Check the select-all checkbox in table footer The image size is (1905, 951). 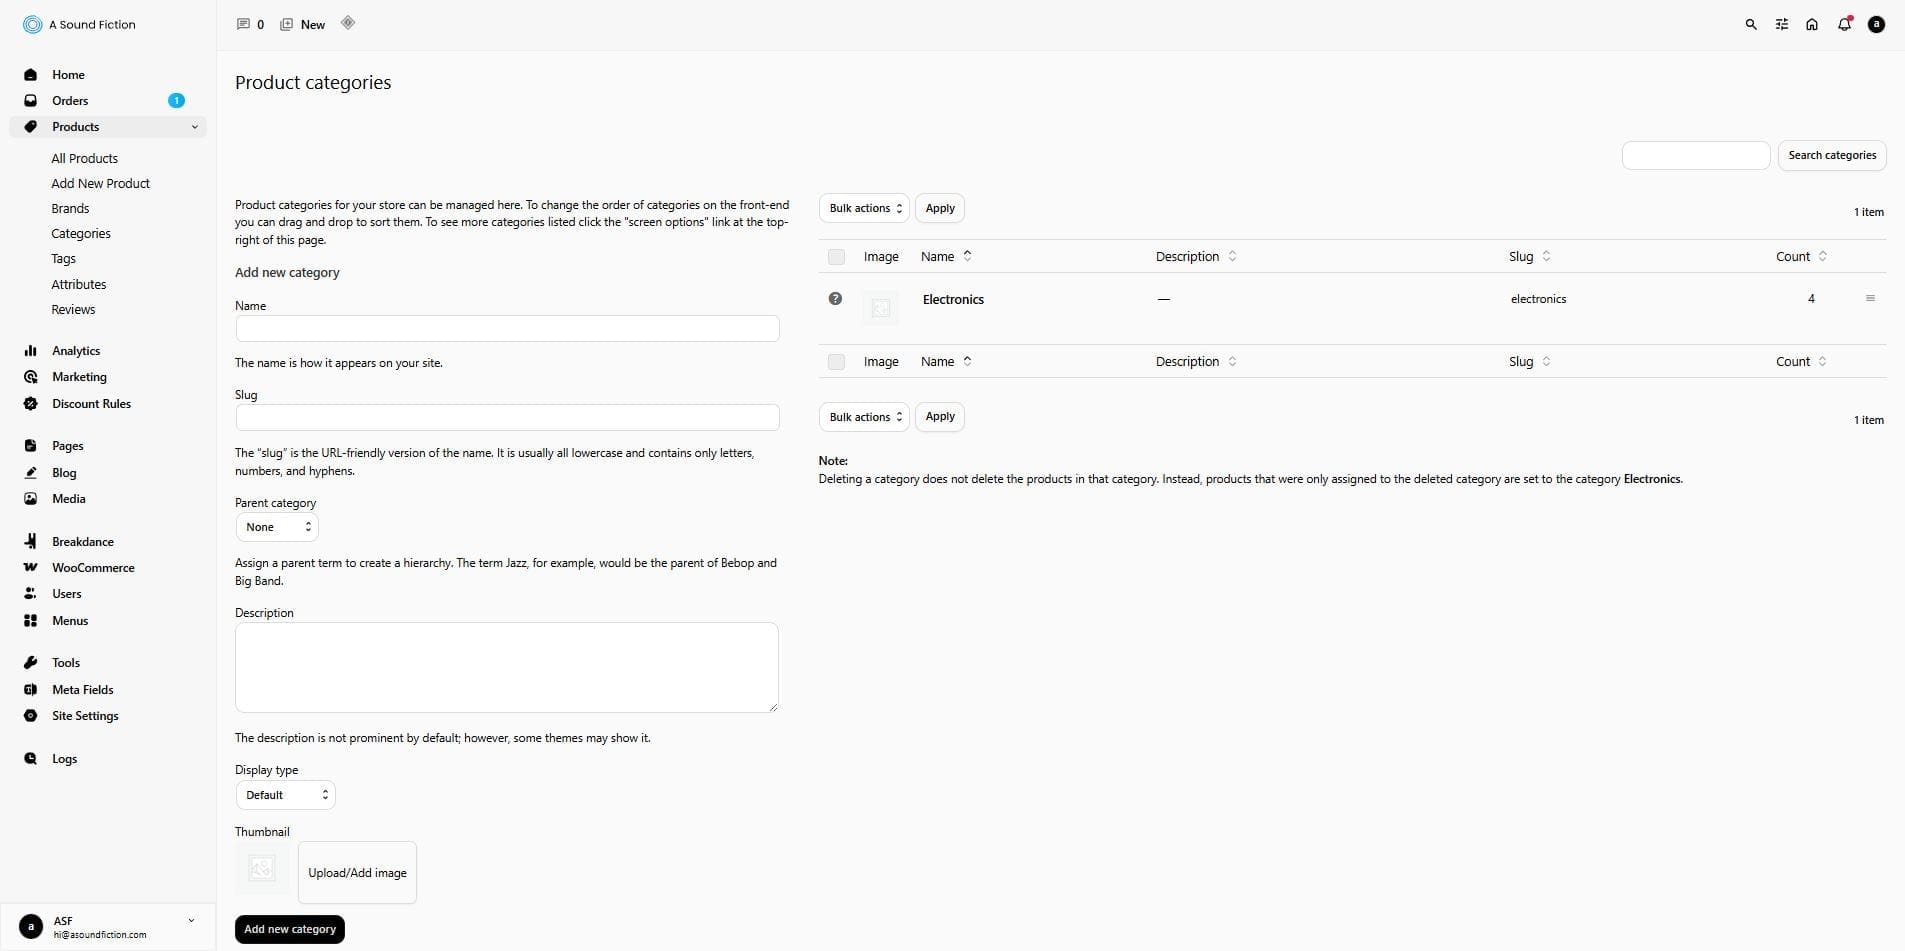click(x=836, y=362)
